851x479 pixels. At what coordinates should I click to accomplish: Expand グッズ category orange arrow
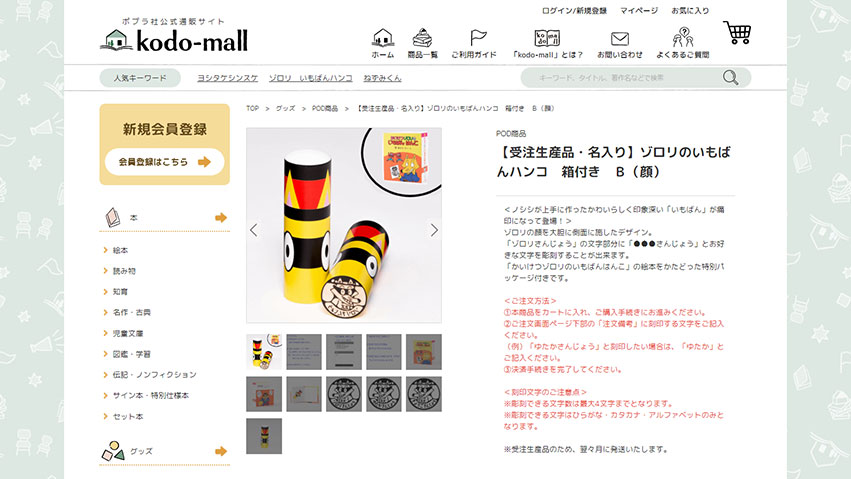coord(221,451)
